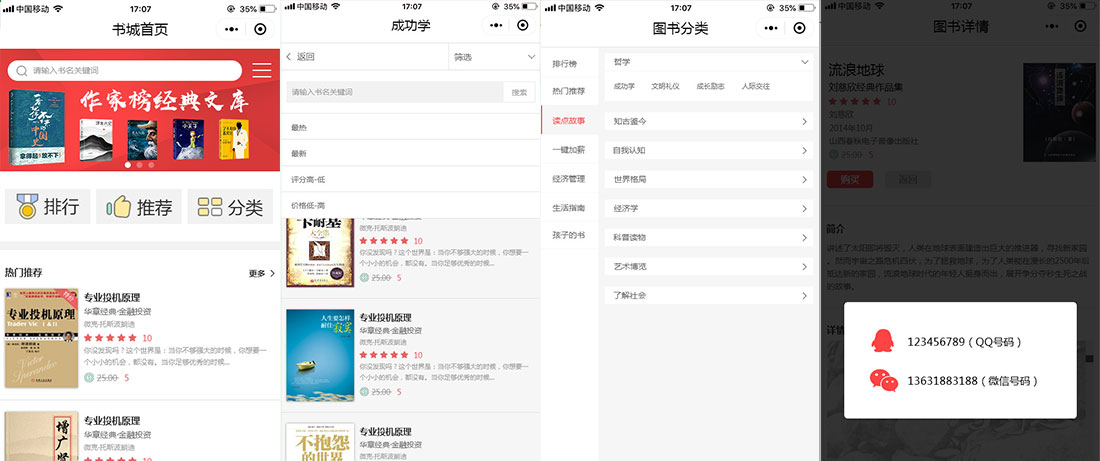Viewport: 1100px width, 461px height.
Task: Open the three-dots menu on the 书城首页 header
Action: 232,30
